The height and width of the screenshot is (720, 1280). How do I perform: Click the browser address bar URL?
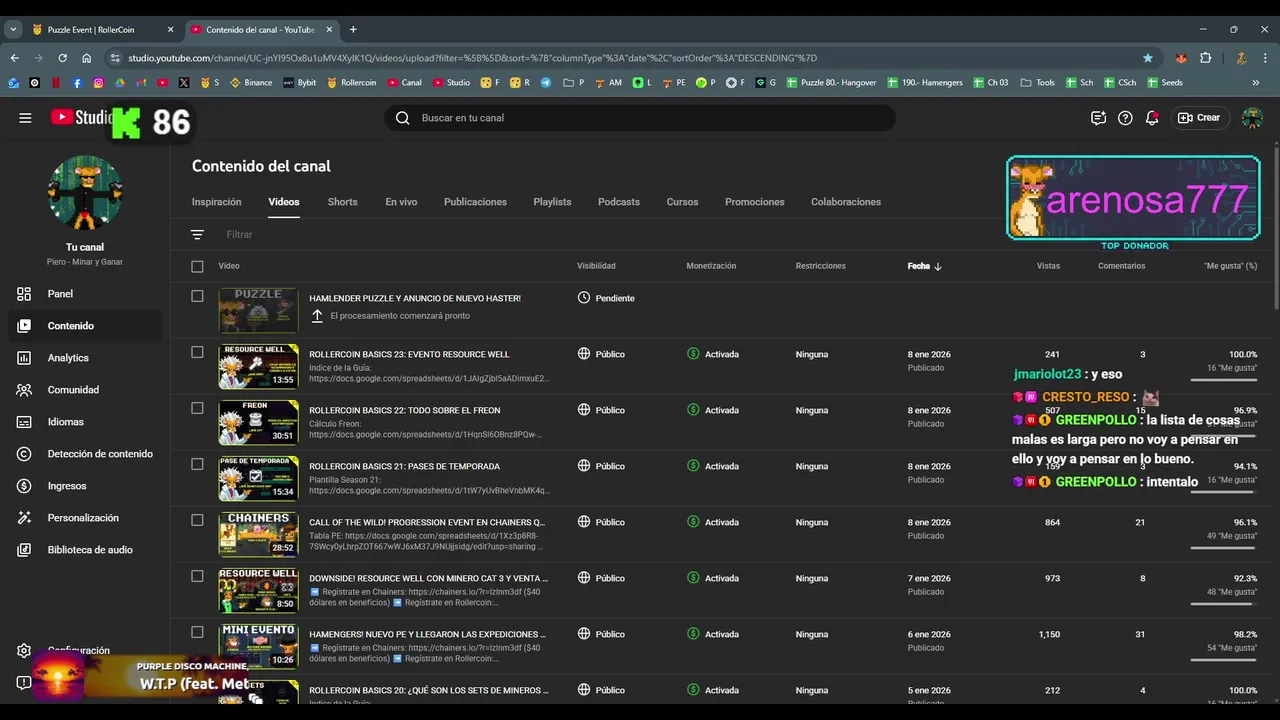coord(472,58)
